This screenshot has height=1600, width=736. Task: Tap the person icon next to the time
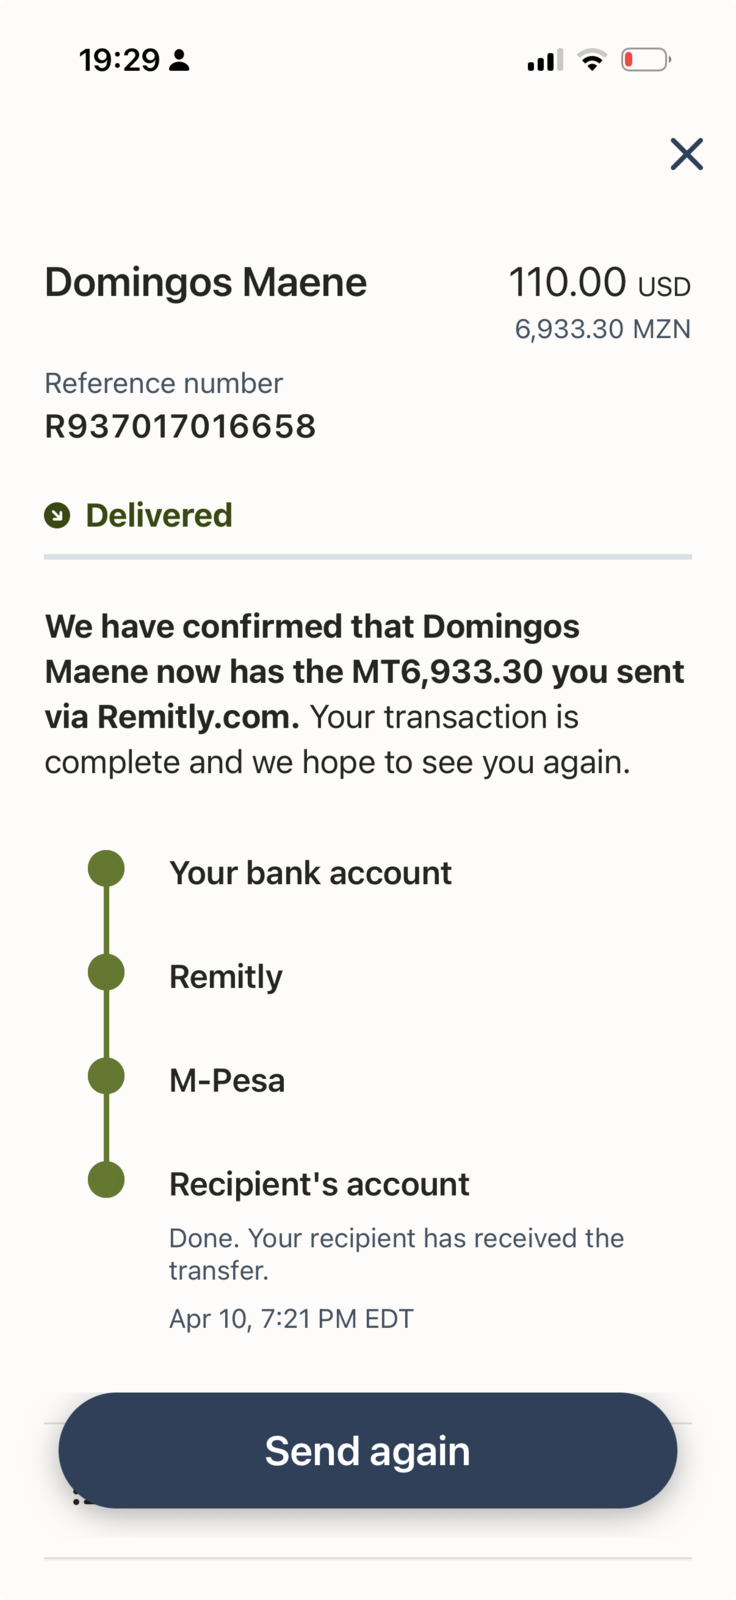click(179, 61)
